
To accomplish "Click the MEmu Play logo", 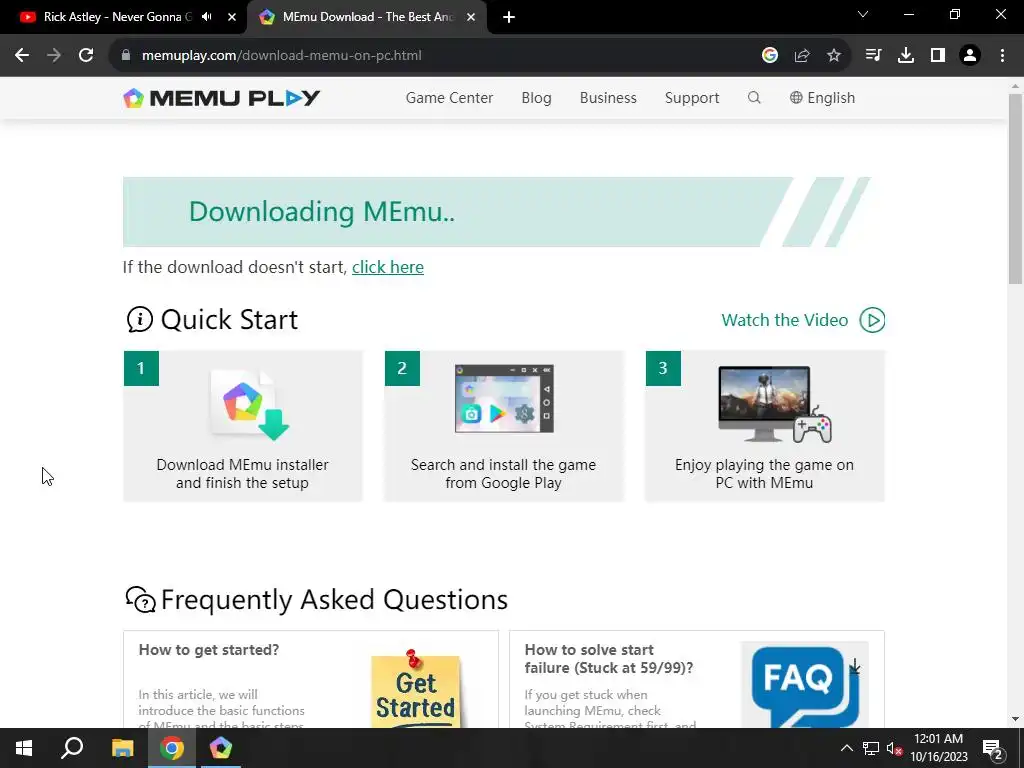I will 221,98.
